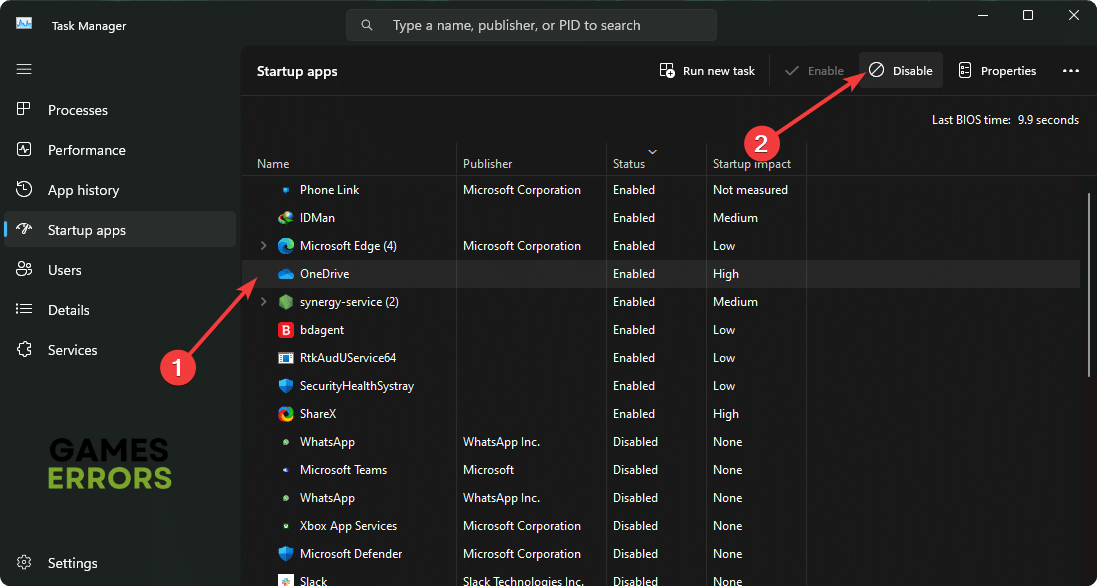
Task: Switch to the Performance tab
Action: pyautogui.click(x=86, y=150)
